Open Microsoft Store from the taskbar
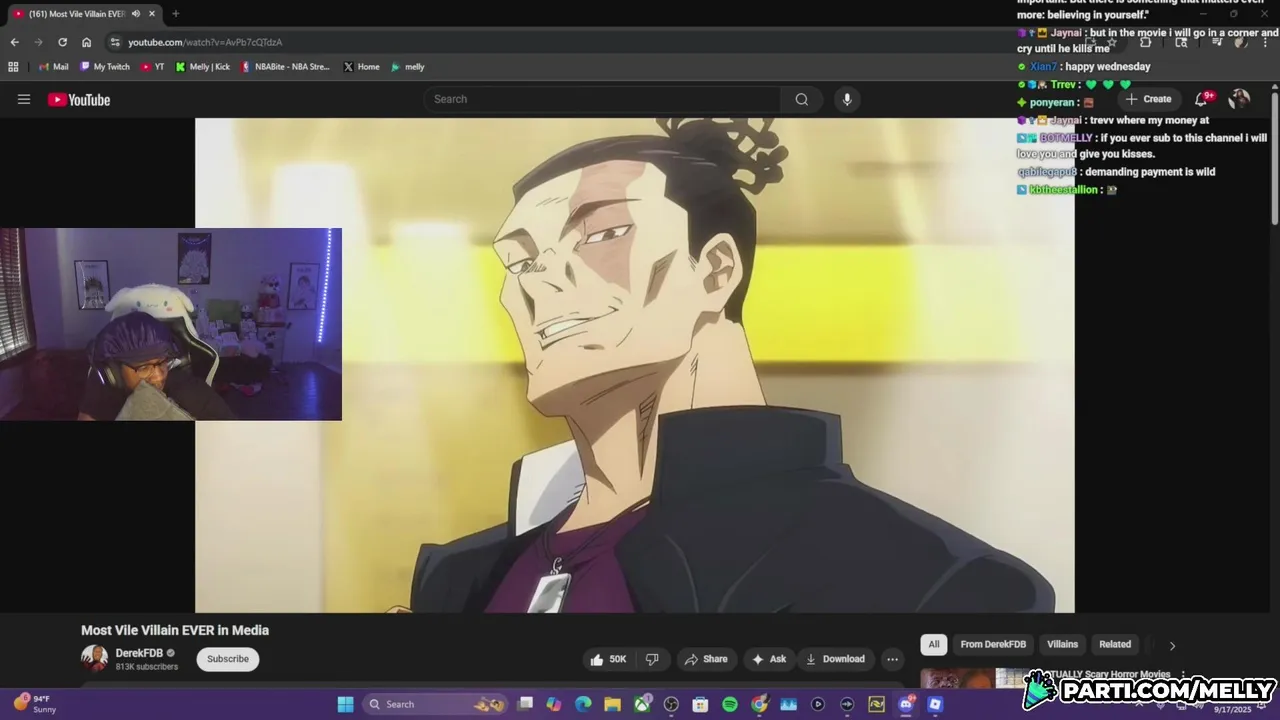 pyautogui.click(x=700, y=704)
